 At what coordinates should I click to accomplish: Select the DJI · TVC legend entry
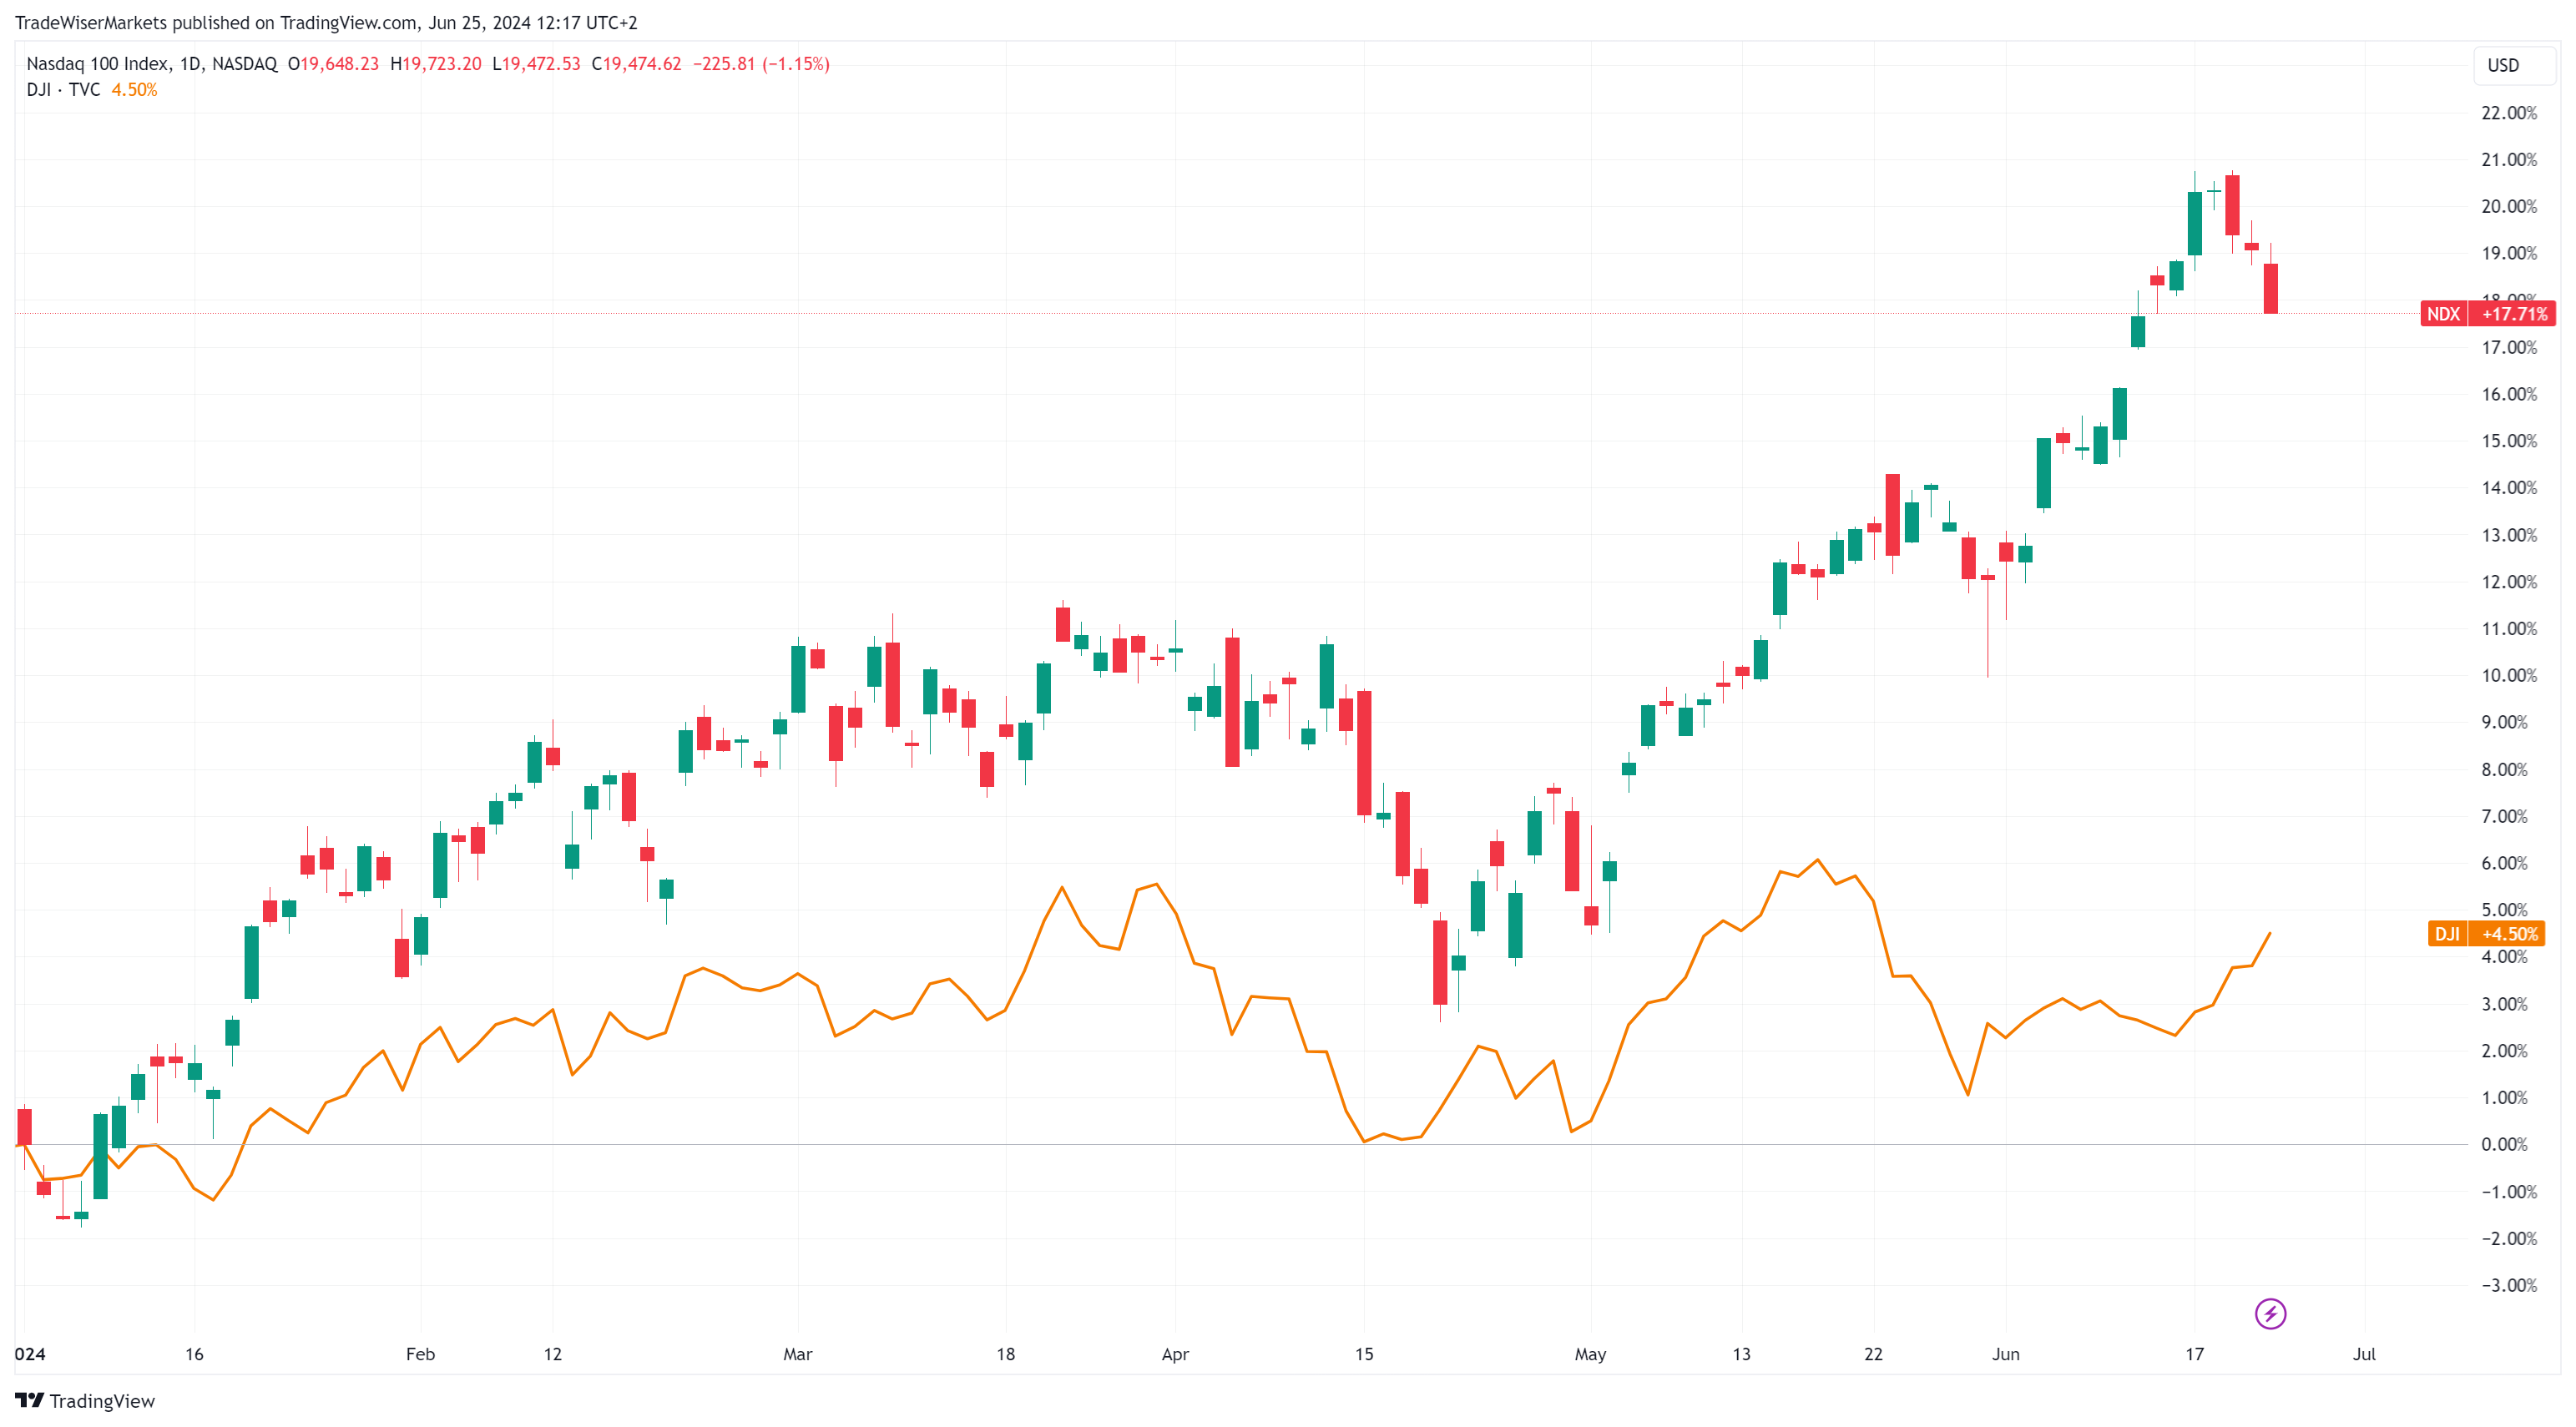tap(63, 90)
